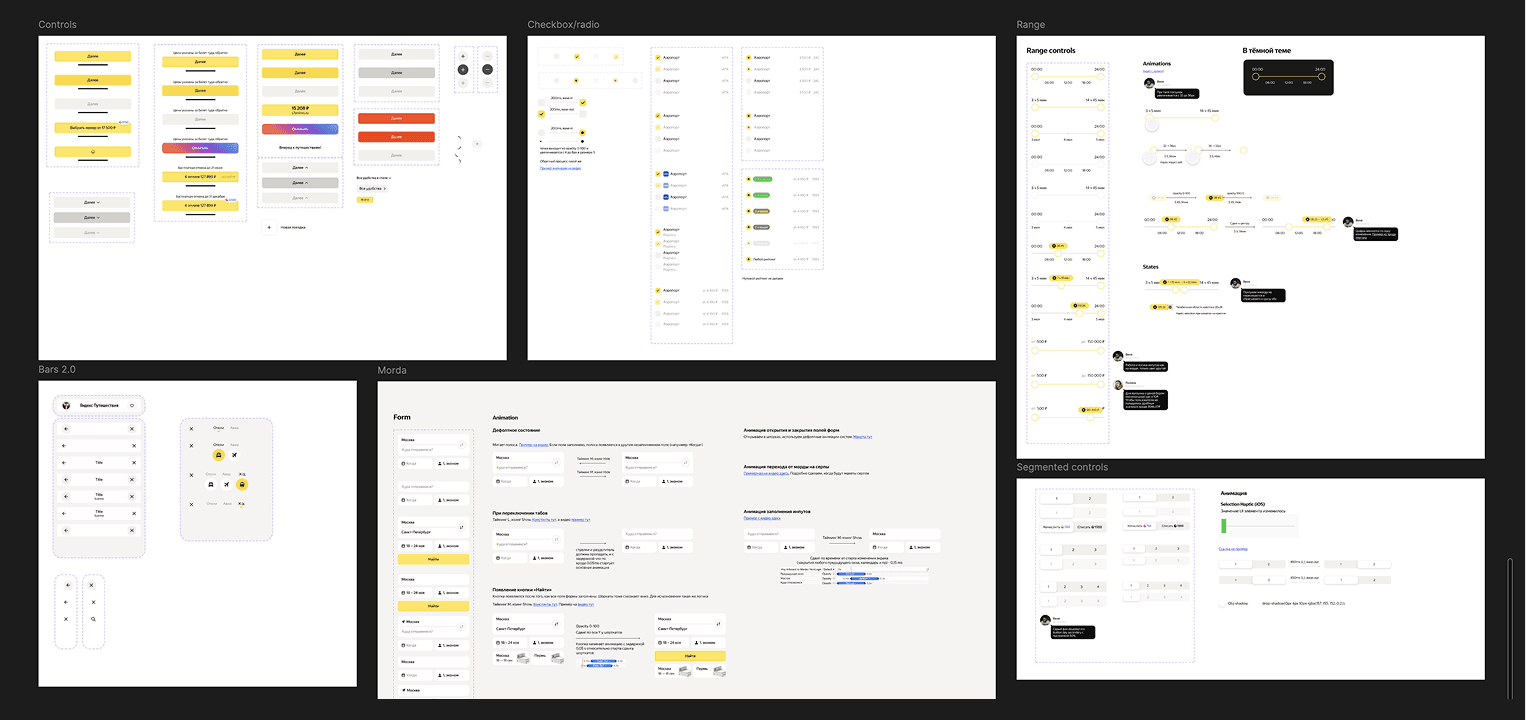Select the Segmented controls frame title
The height and width of the screenshot is (720, 1526).
point(1062,467)
